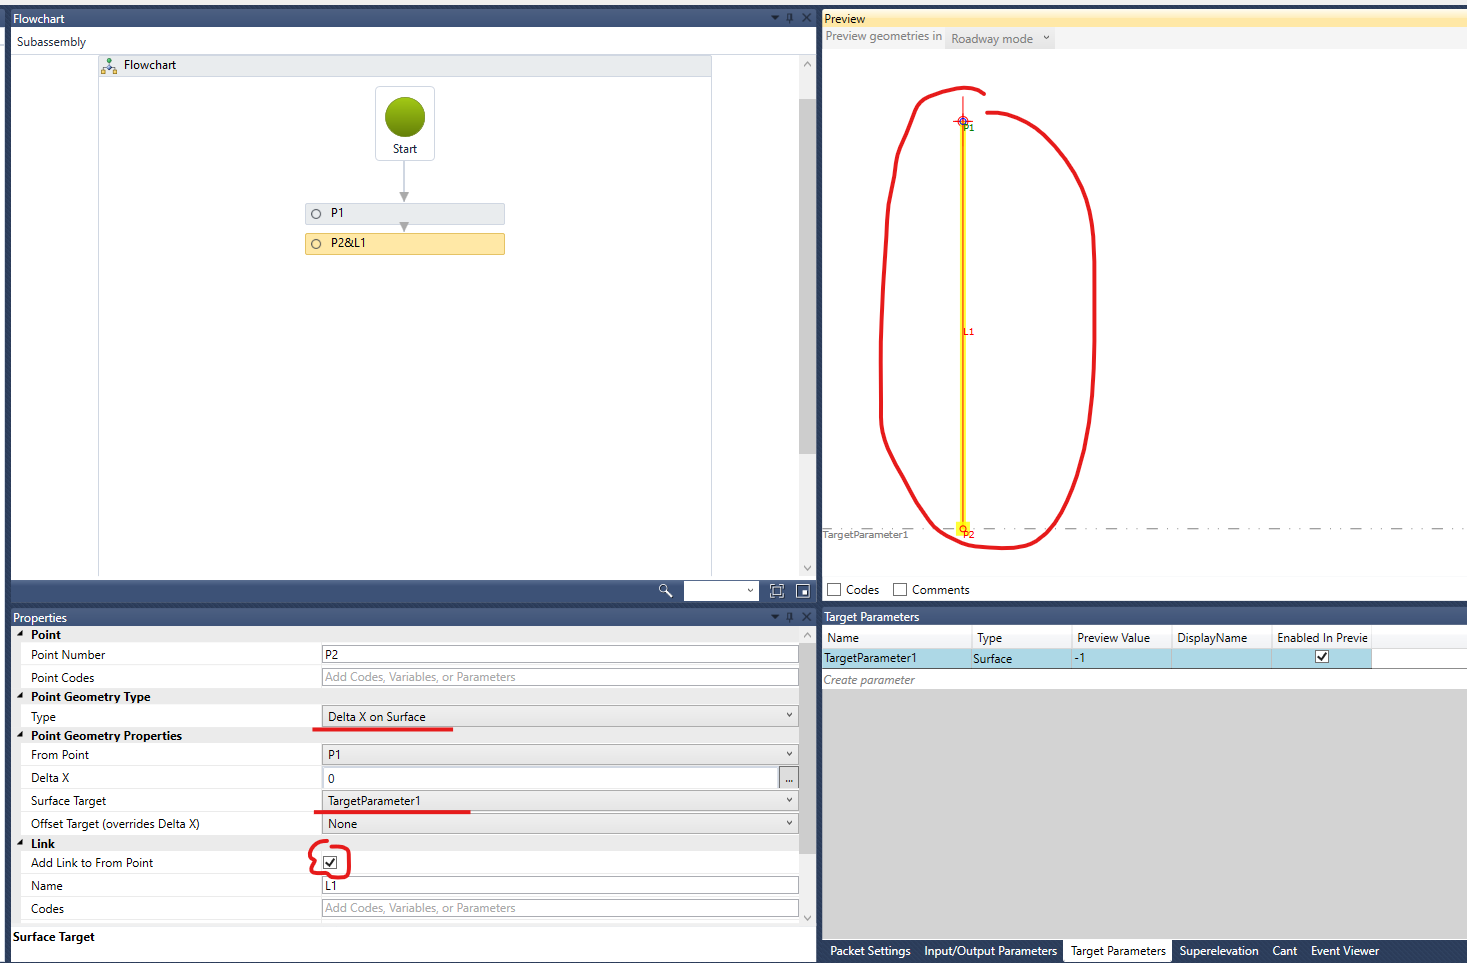The width and height of the screenshot is (1467, 963).
Task: Select point P2 in the preview
Action: [963, 528]
